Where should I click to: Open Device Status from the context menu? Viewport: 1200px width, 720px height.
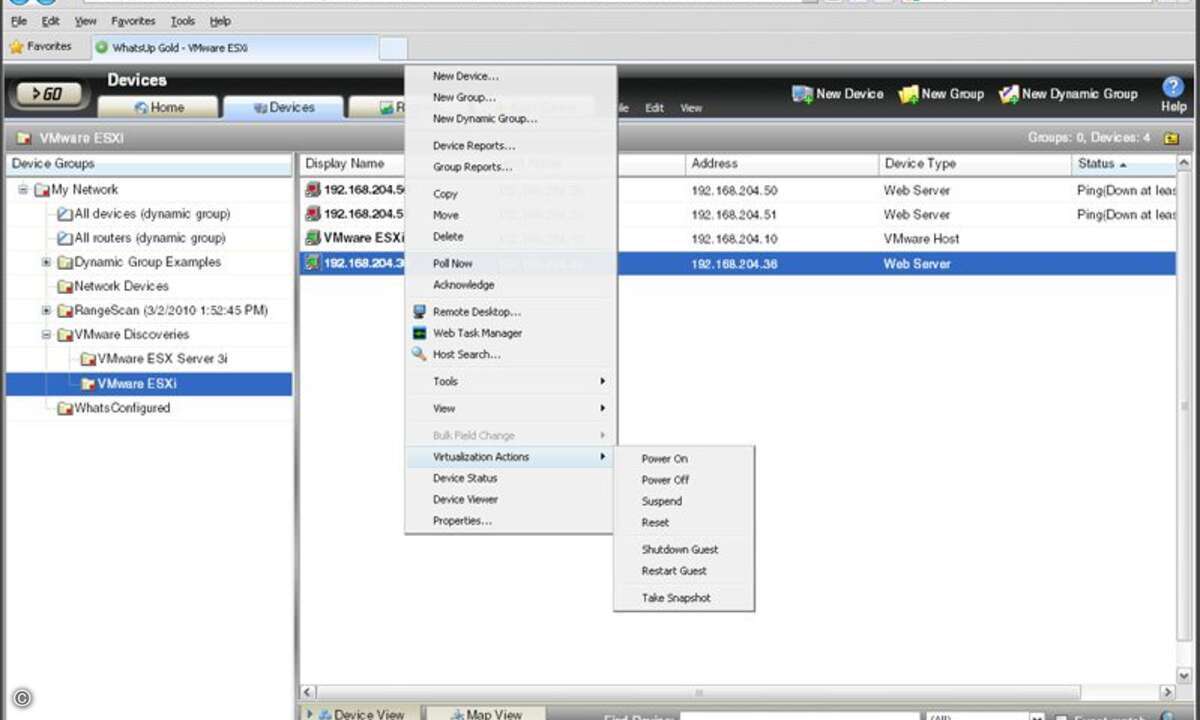pyautogui.click(x=465, y=478)
